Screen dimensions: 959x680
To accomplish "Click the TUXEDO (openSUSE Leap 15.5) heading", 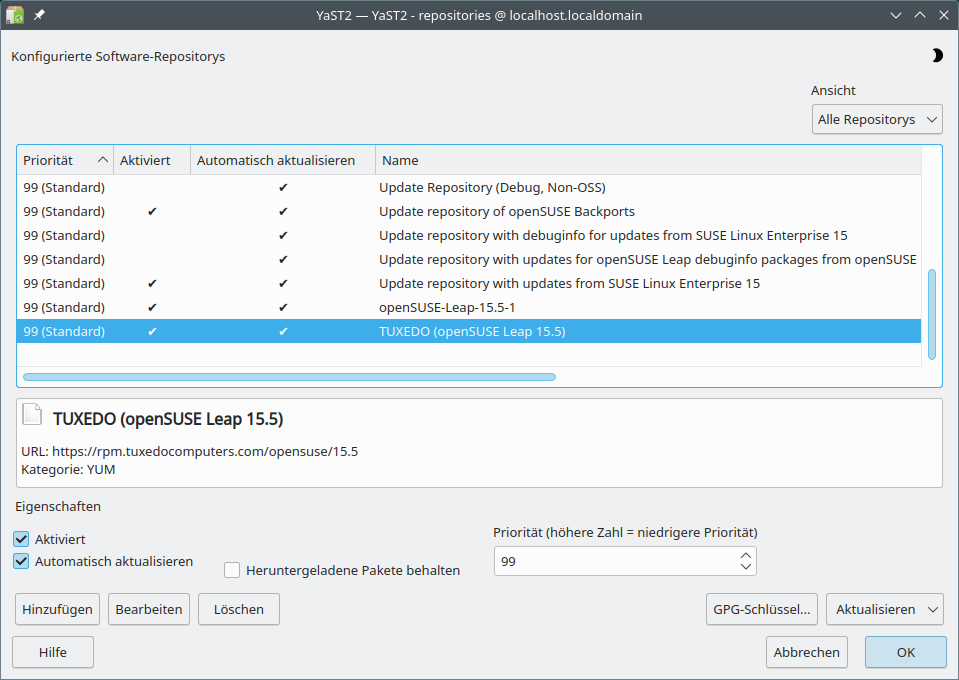I will 168,419.
